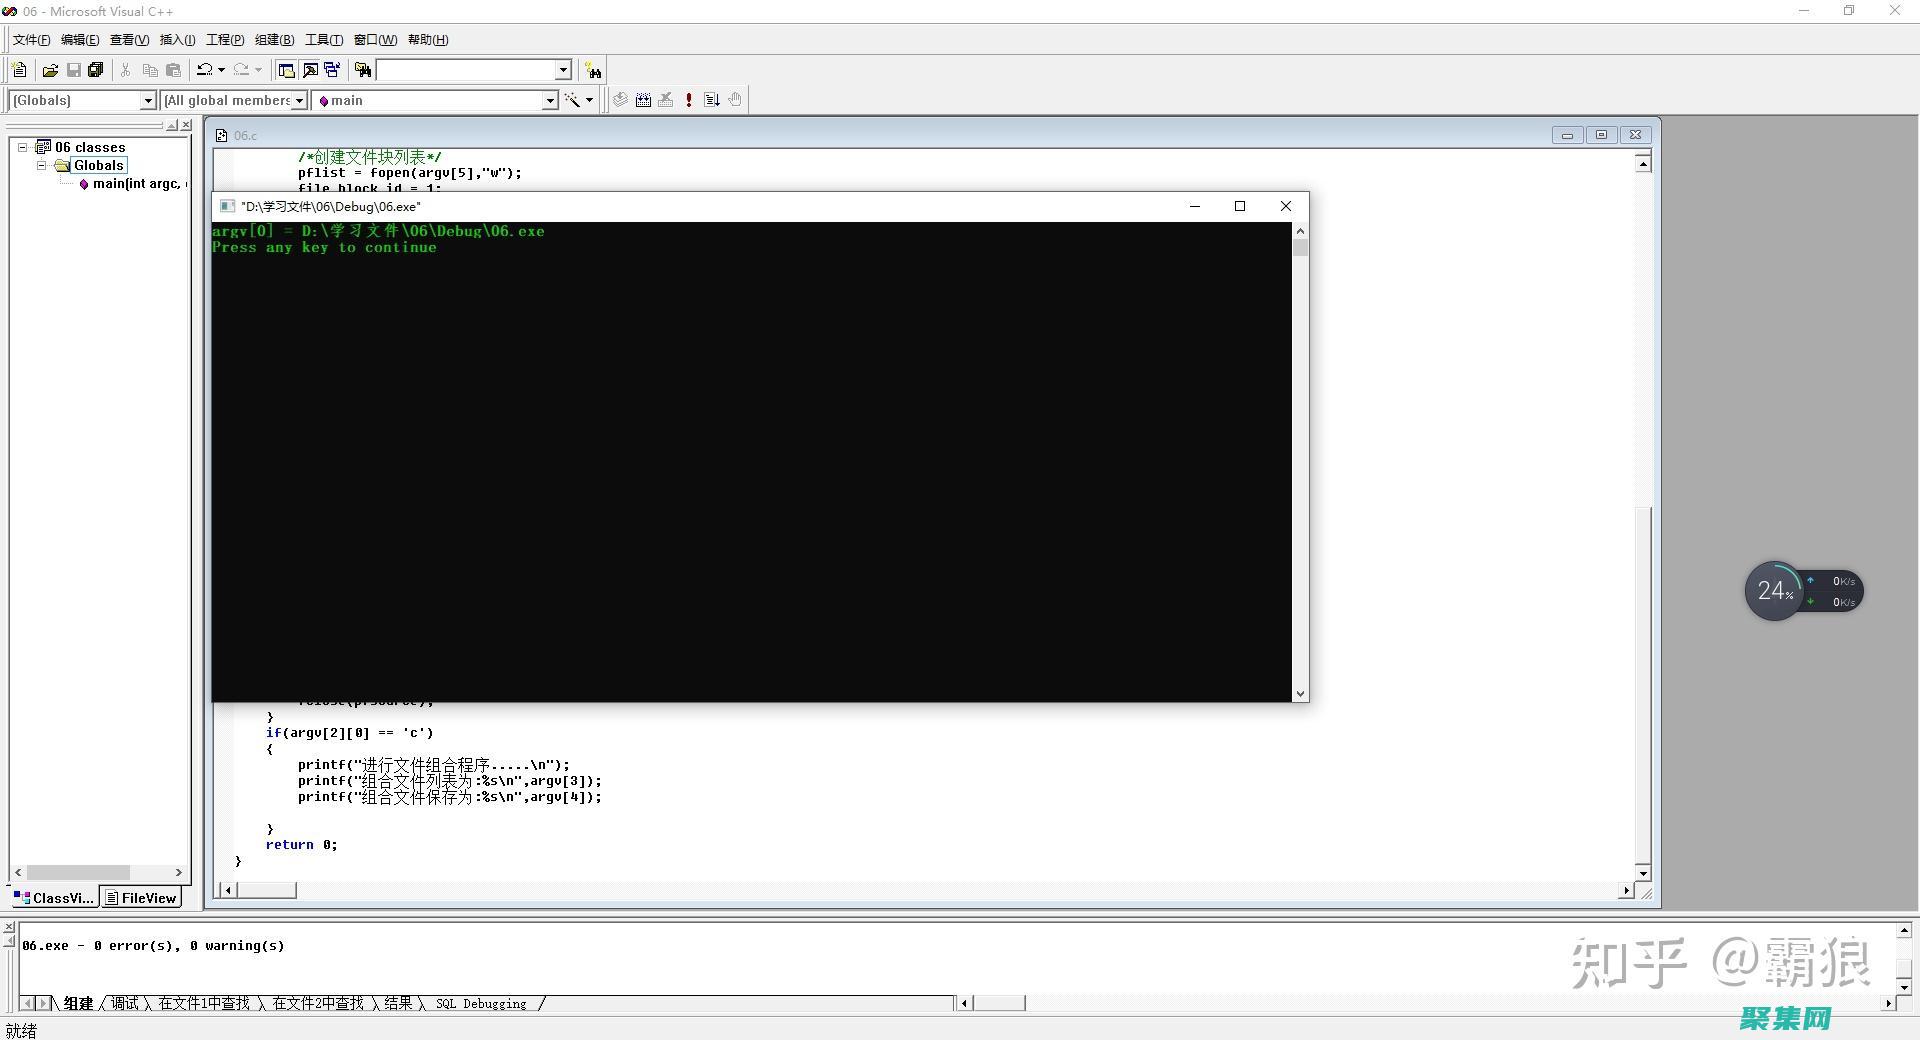Open the main function dropdown list

pyautogui.click(x=549, y=100)
